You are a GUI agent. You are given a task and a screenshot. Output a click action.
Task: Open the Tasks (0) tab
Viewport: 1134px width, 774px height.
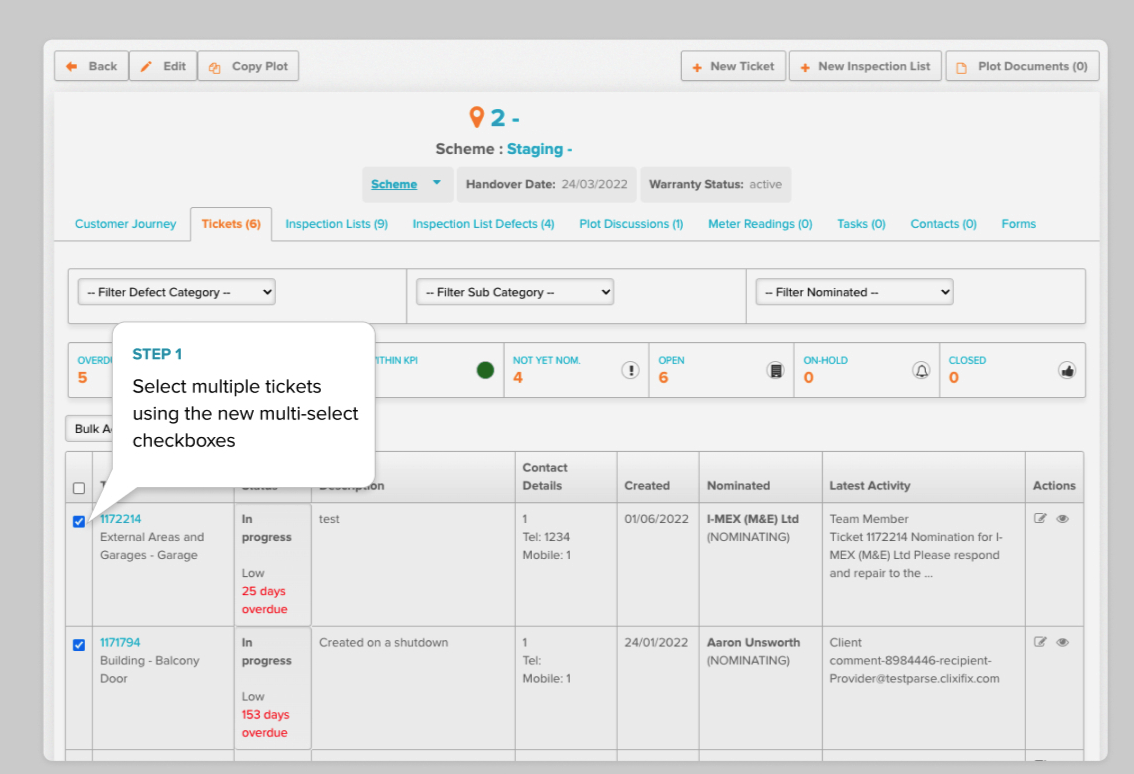(x=861, y=224)
